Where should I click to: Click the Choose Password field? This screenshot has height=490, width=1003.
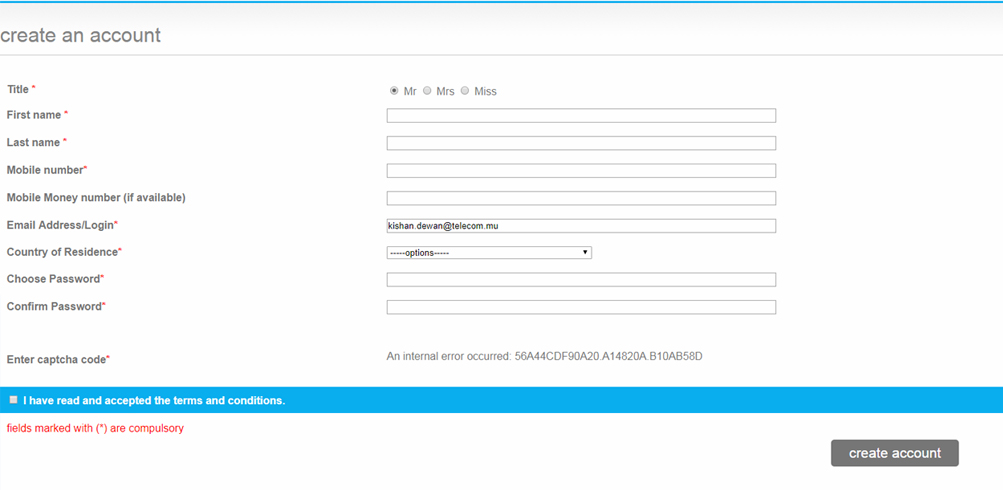(x=581, y=280)
